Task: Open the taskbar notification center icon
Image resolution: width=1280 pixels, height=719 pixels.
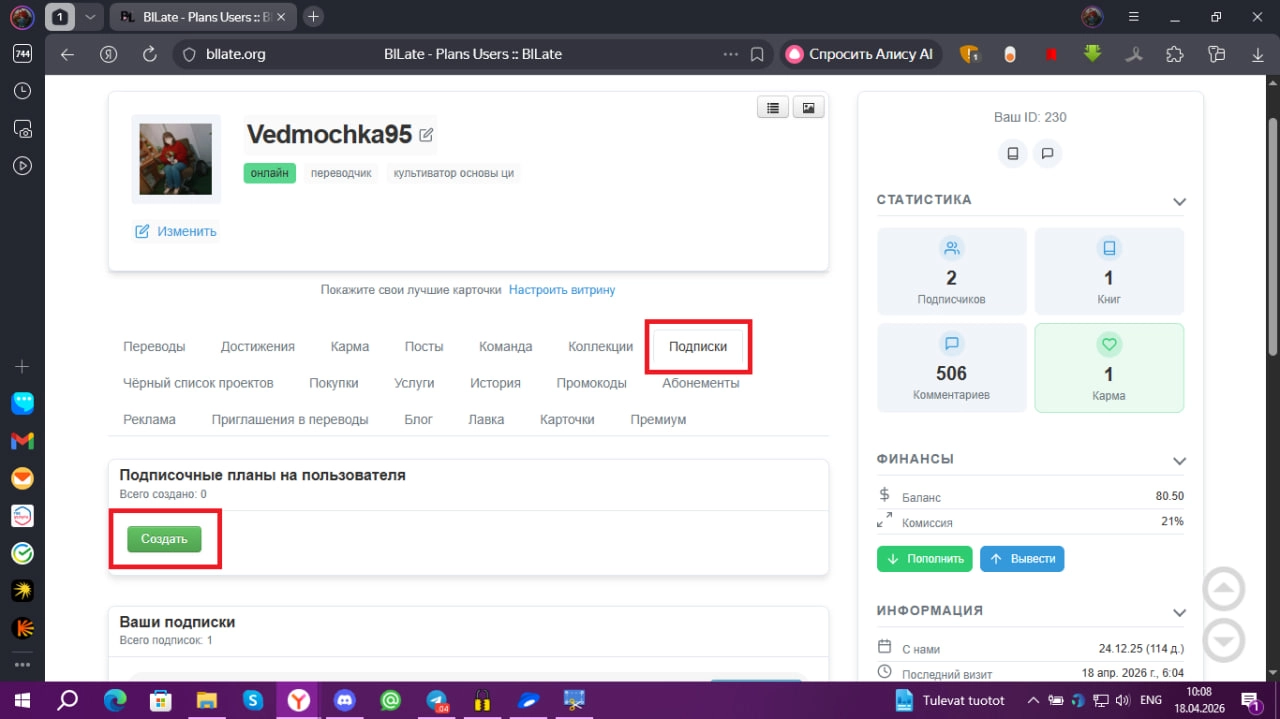Action: [1251, 700]
